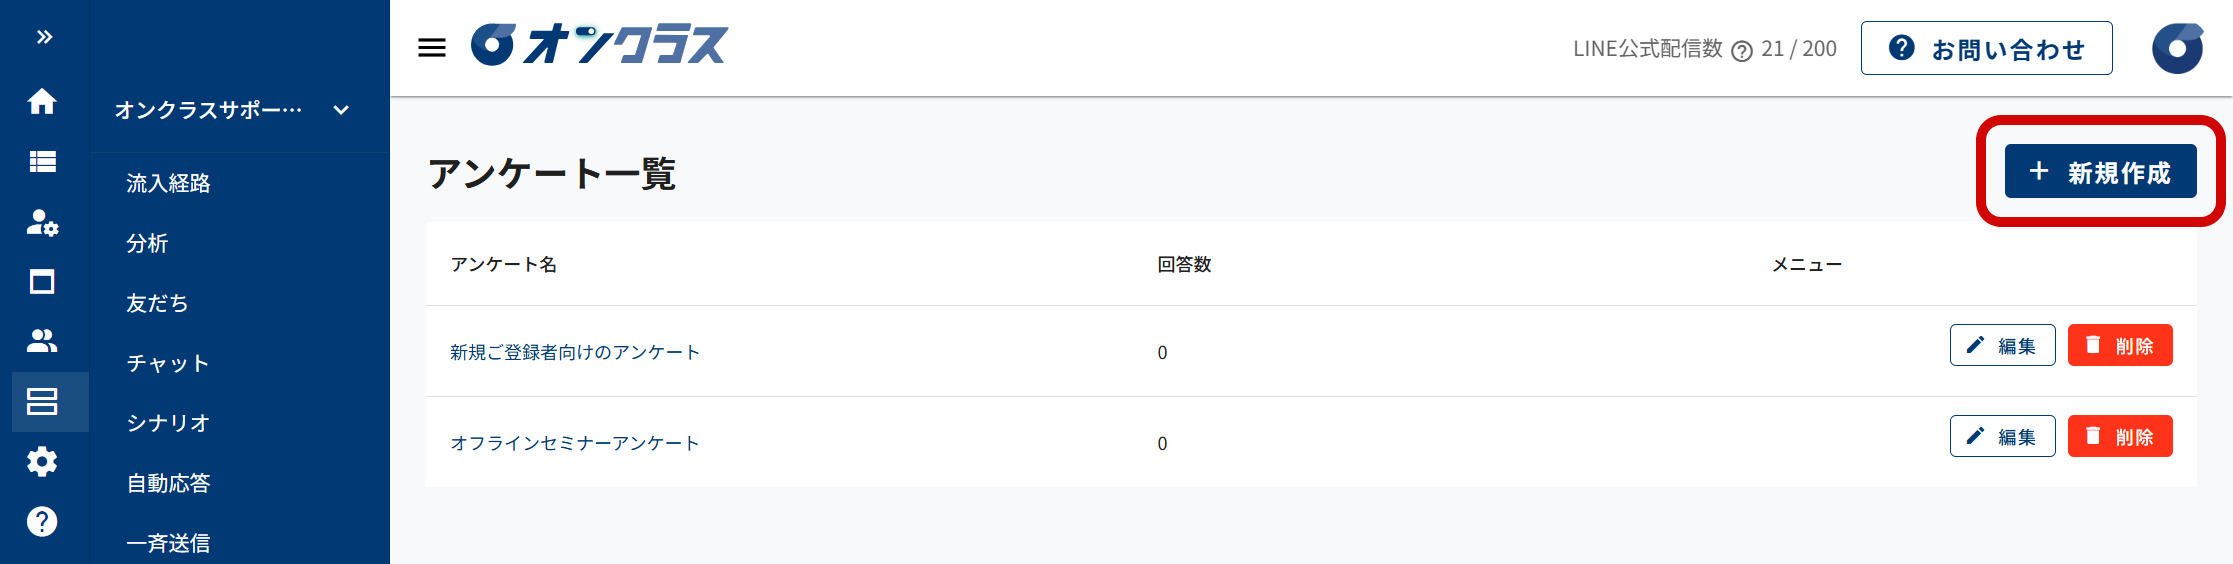Open シナリオ in the side menu

[168, 423]
